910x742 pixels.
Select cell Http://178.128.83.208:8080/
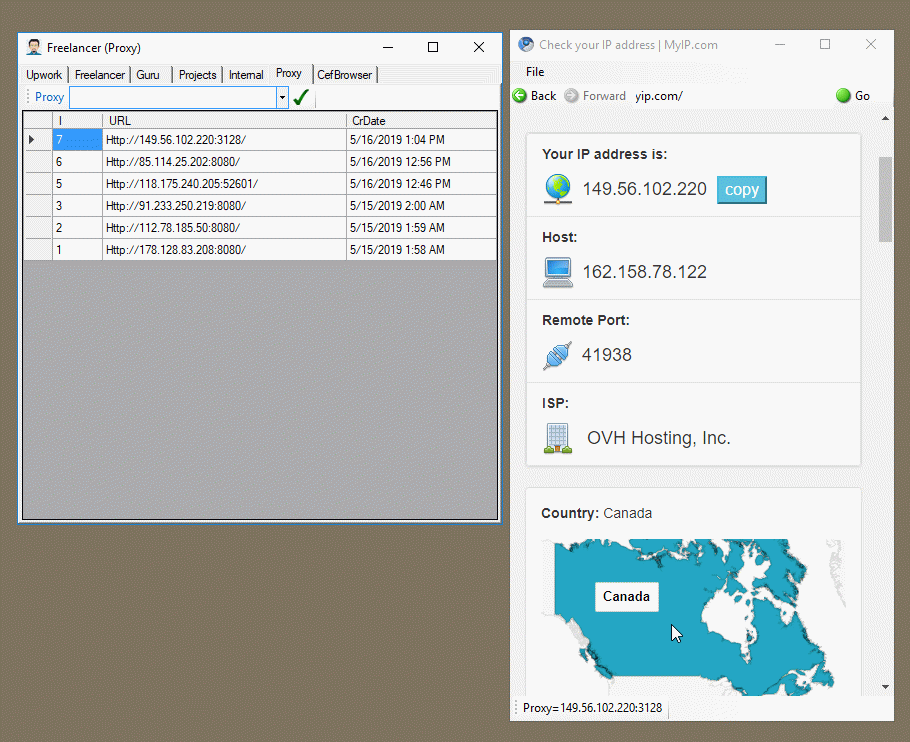click(x=225, y=250)
